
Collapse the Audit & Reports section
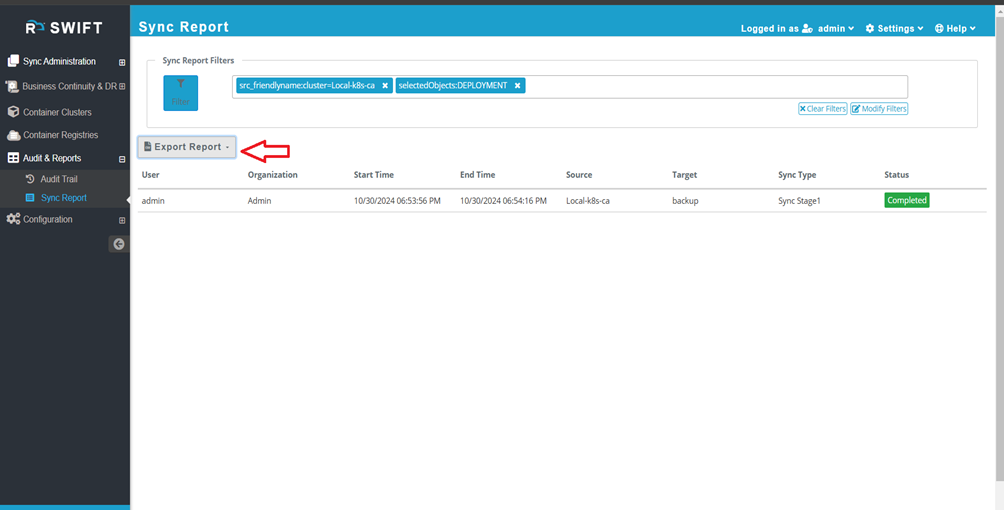tap(122, 159)
